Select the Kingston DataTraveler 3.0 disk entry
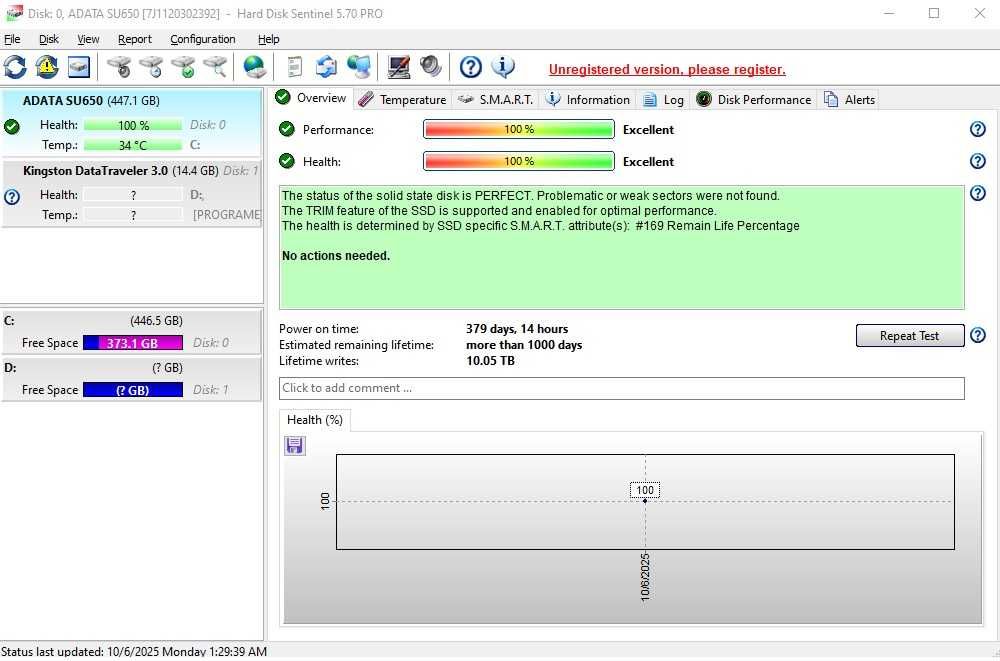Image resolution: width=1000 pixels, height=661 pixels. click(x=131, y=194)
